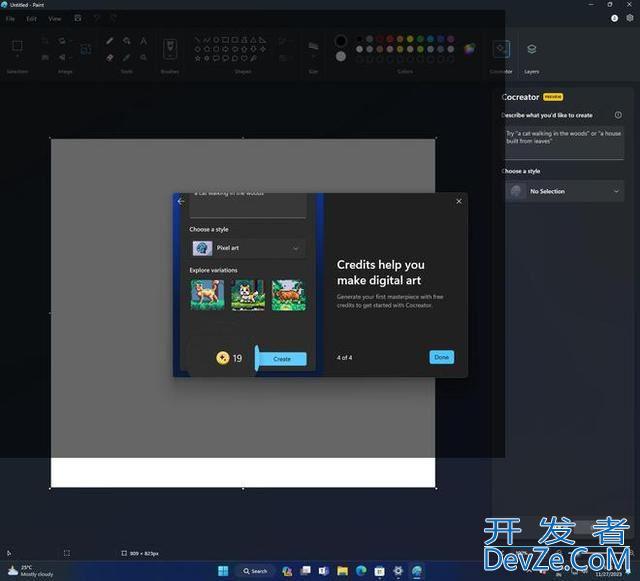This screenshot has width=640, height=581.
Task: Select the secondary gray Color 2 swatch
Action: coord(341,56)
